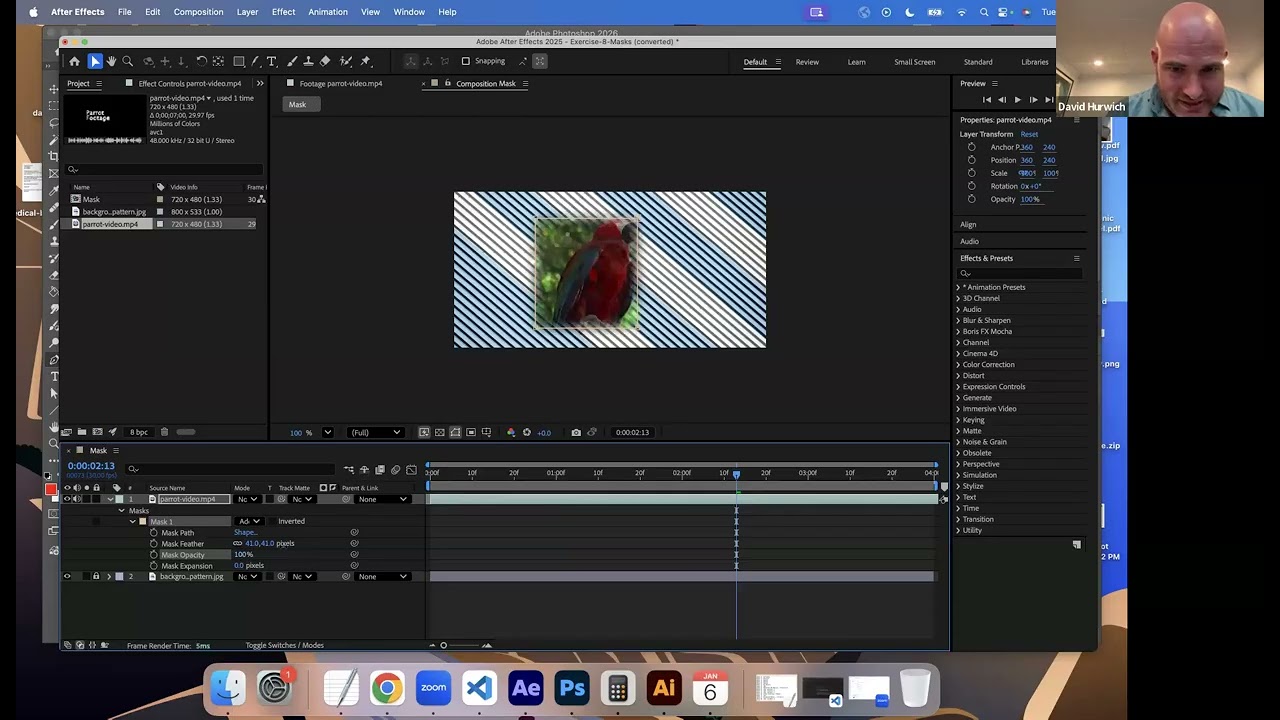
Task: Reset the Layer Transform properties
Action: point(1029,134)
